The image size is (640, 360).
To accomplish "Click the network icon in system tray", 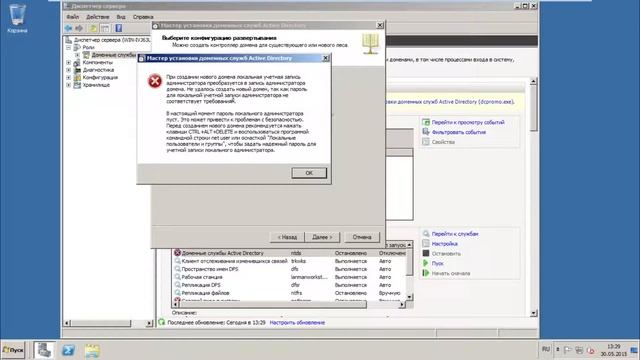I will [x=579, y=350].
